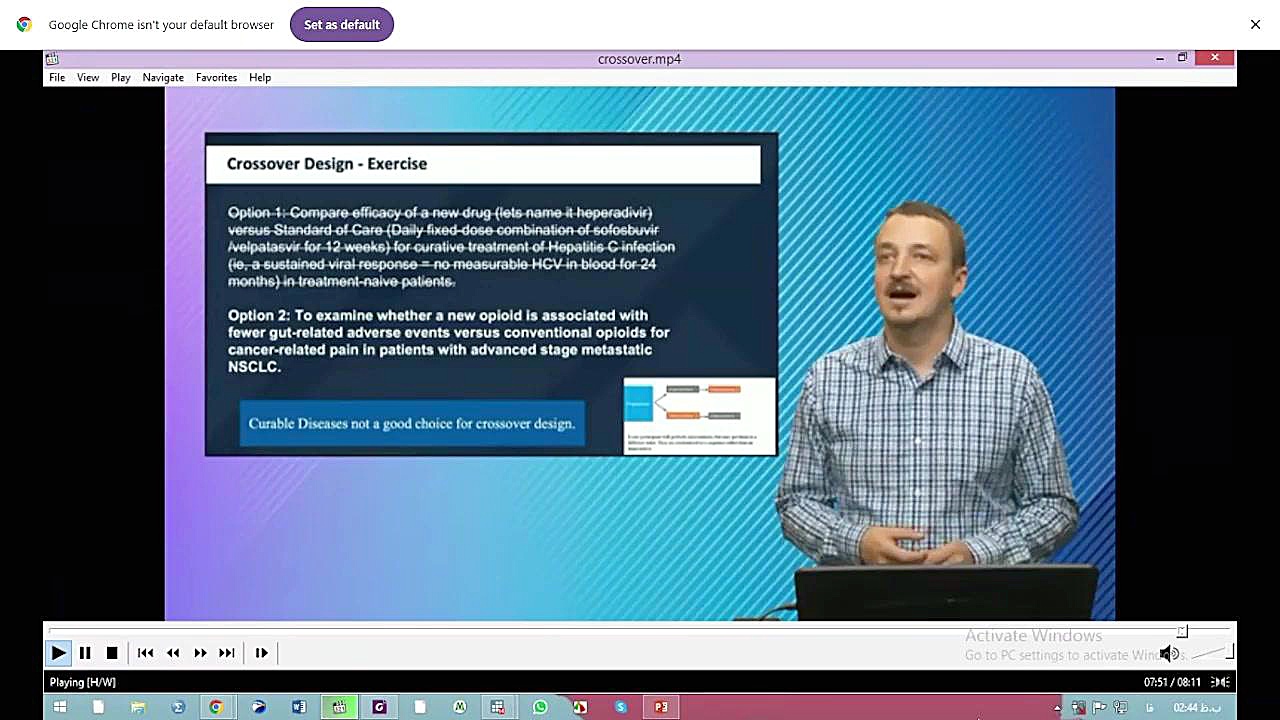Fast forward with the increase-speed button
This screenshot has width=1280, height=720.
[200, 653]
